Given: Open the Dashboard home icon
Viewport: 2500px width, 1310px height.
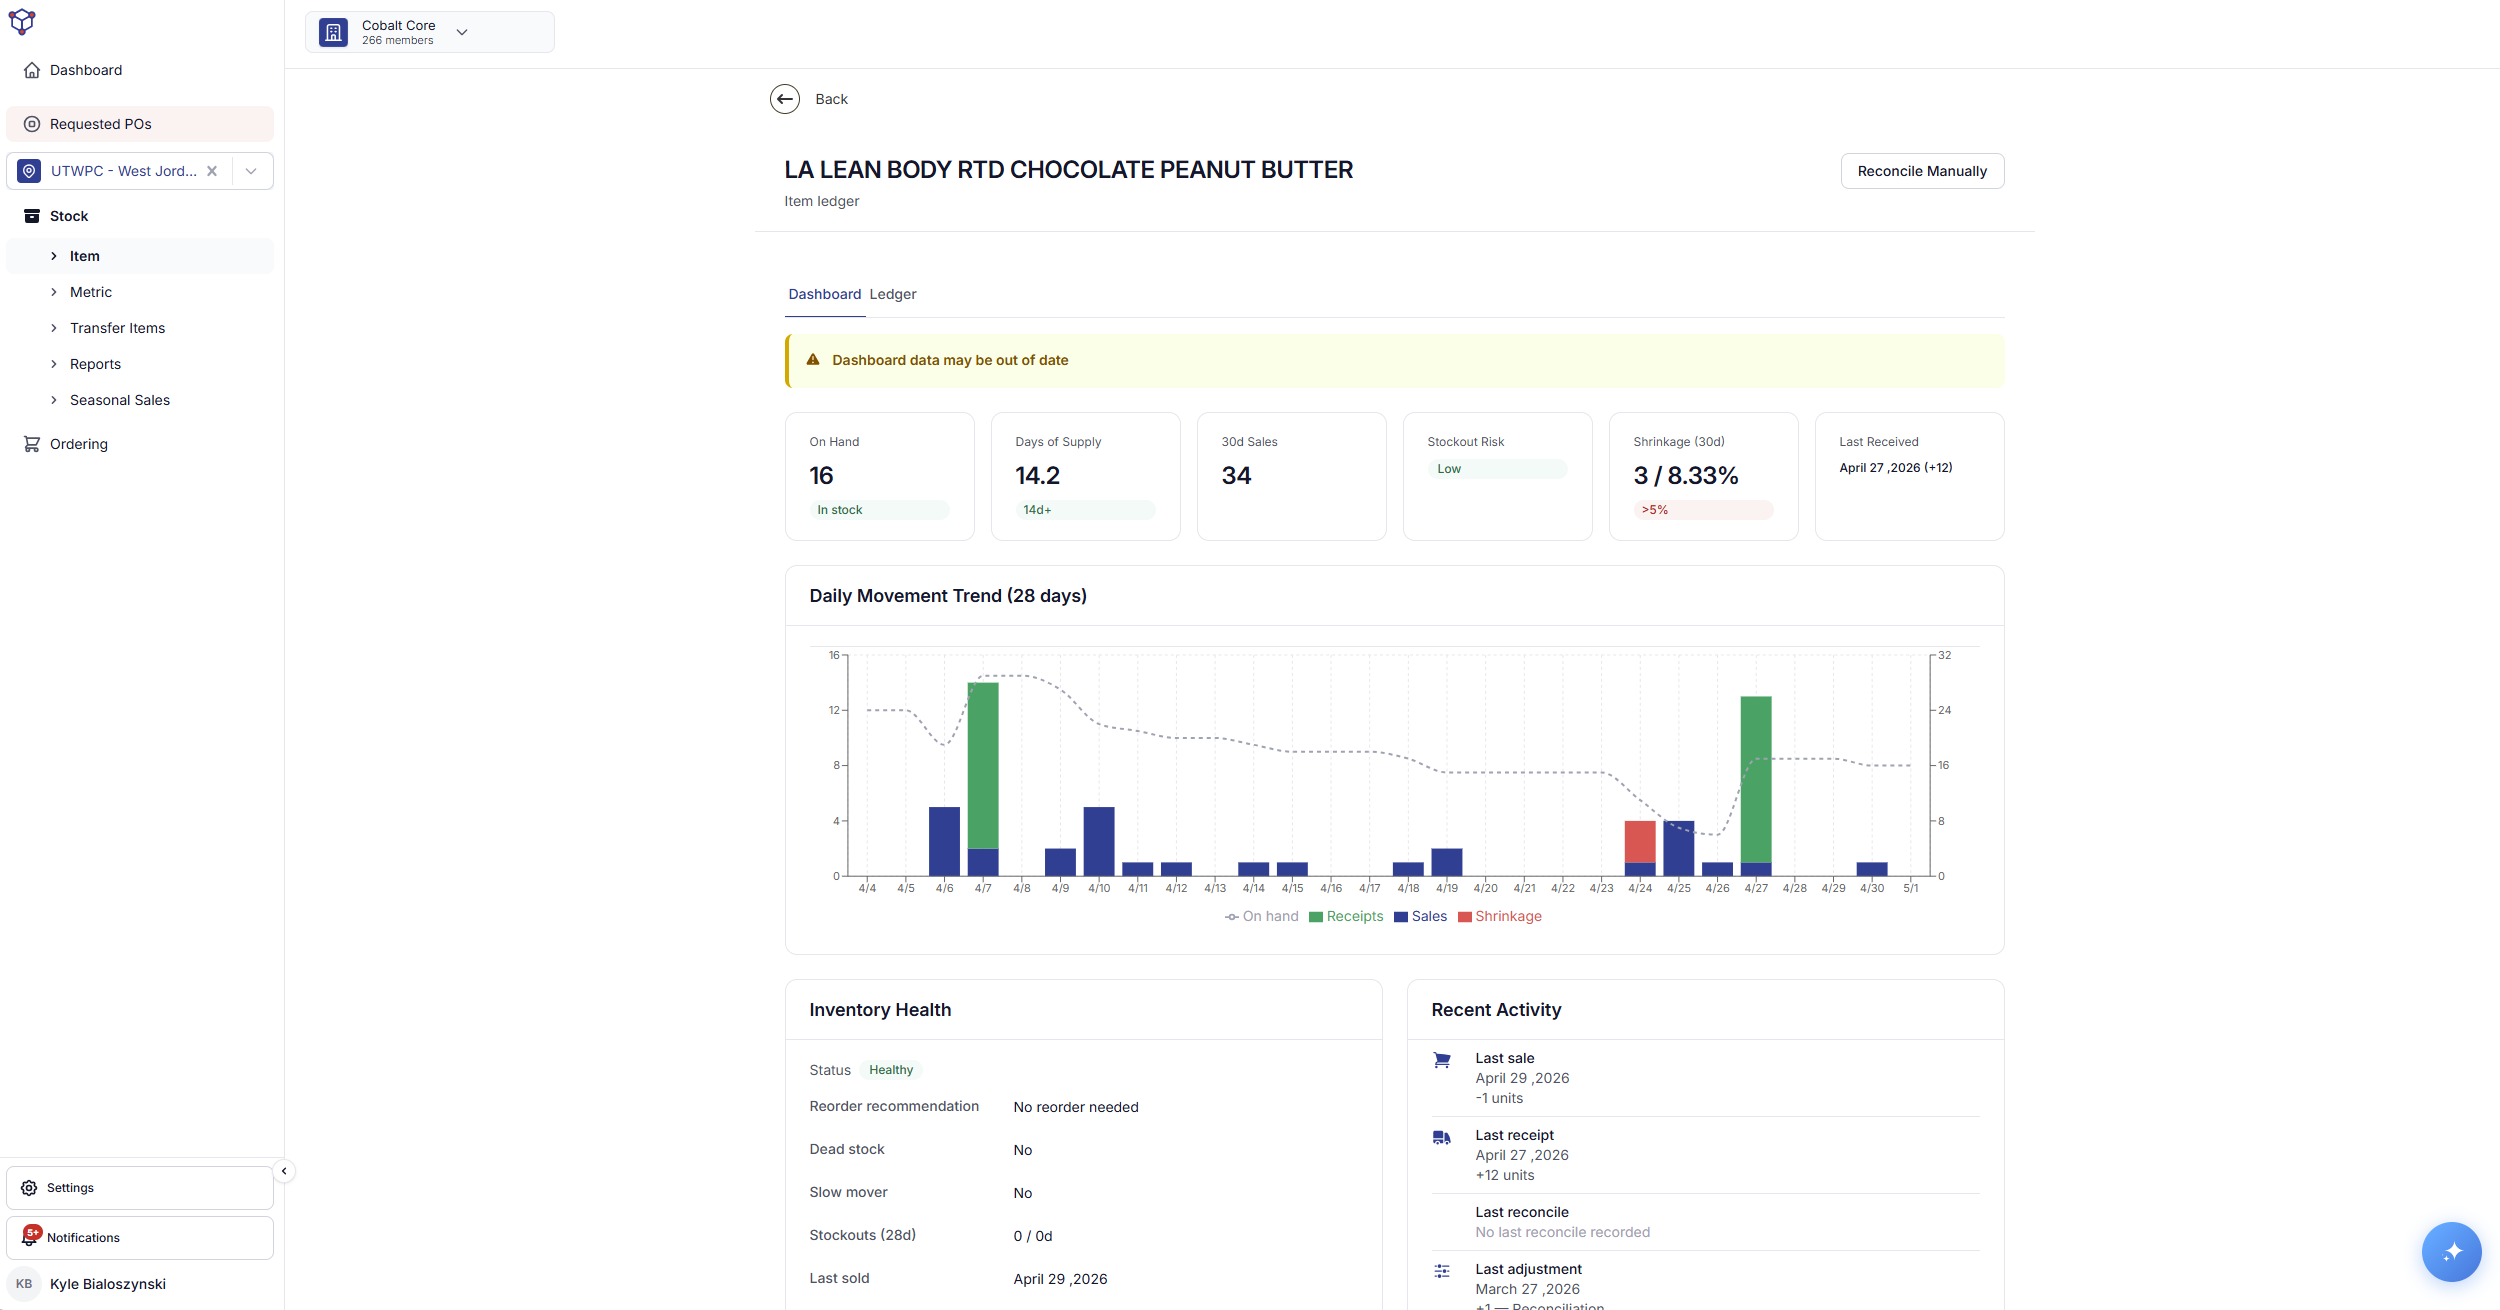Looking at the screenshot, I should coord(32,70).
